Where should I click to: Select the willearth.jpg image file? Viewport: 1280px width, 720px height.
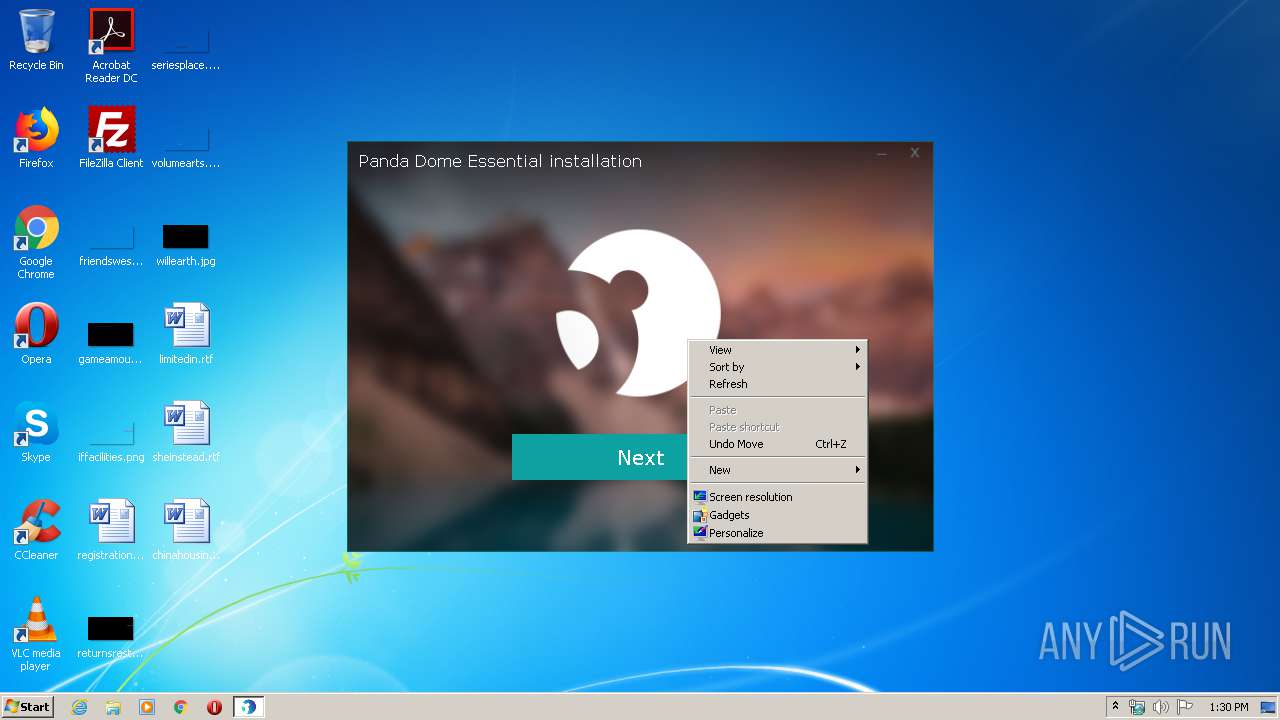tap(186, 245)
